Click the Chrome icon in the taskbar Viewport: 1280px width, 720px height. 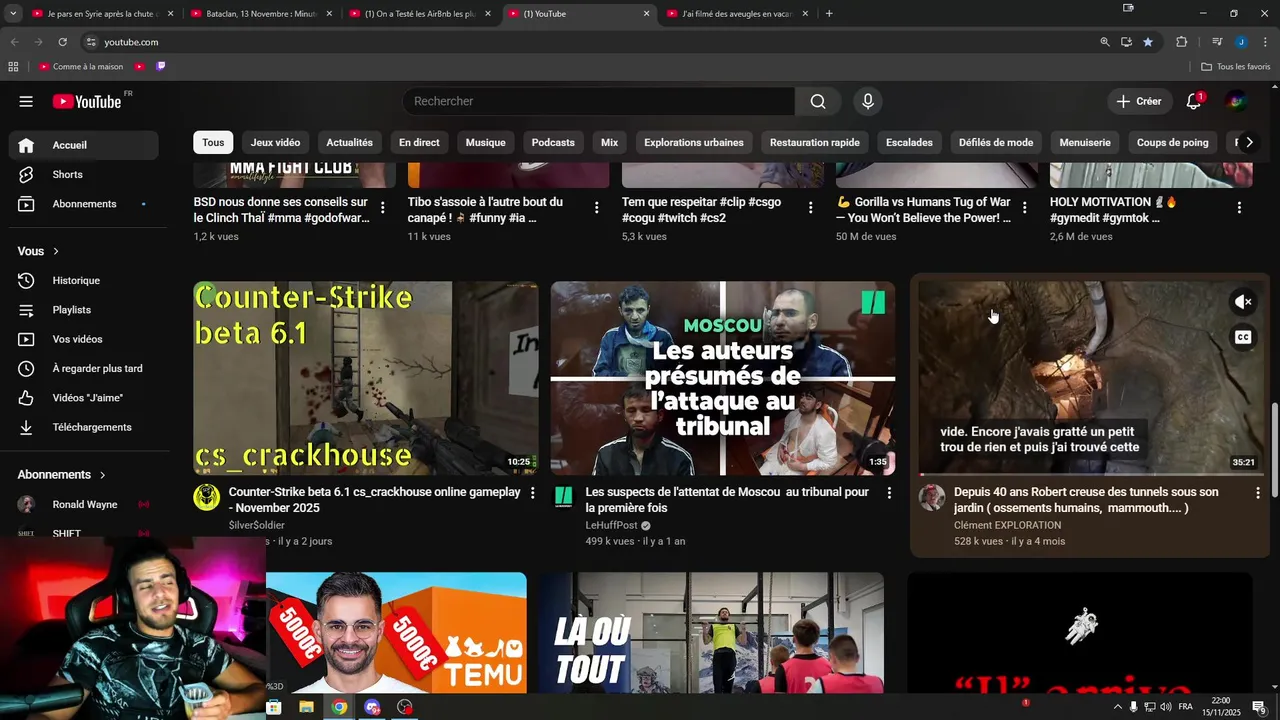click(339, 707)
